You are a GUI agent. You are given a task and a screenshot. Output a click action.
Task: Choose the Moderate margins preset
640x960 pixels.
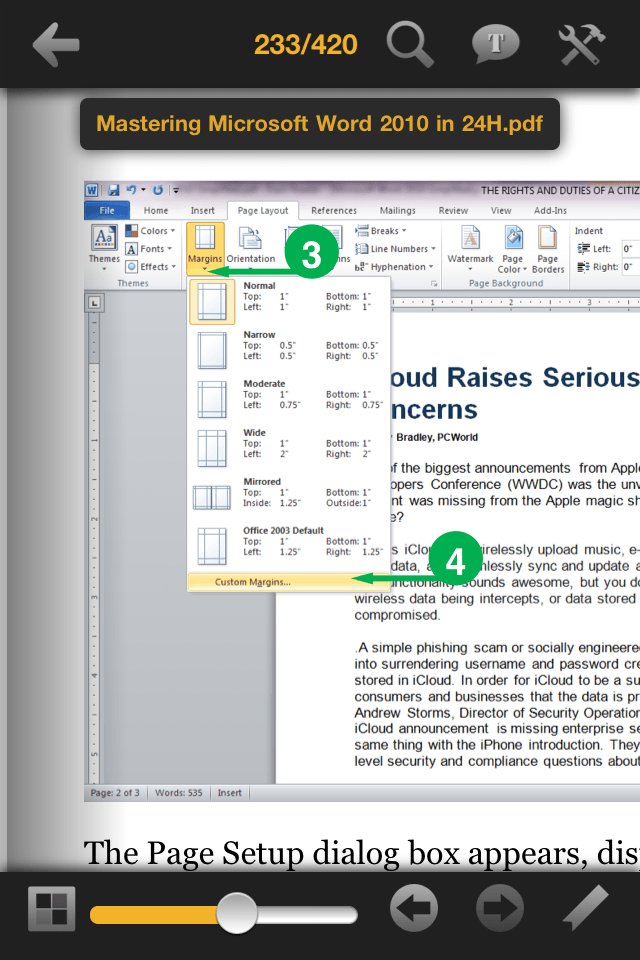pyautogui.click(x=288, y=399)
